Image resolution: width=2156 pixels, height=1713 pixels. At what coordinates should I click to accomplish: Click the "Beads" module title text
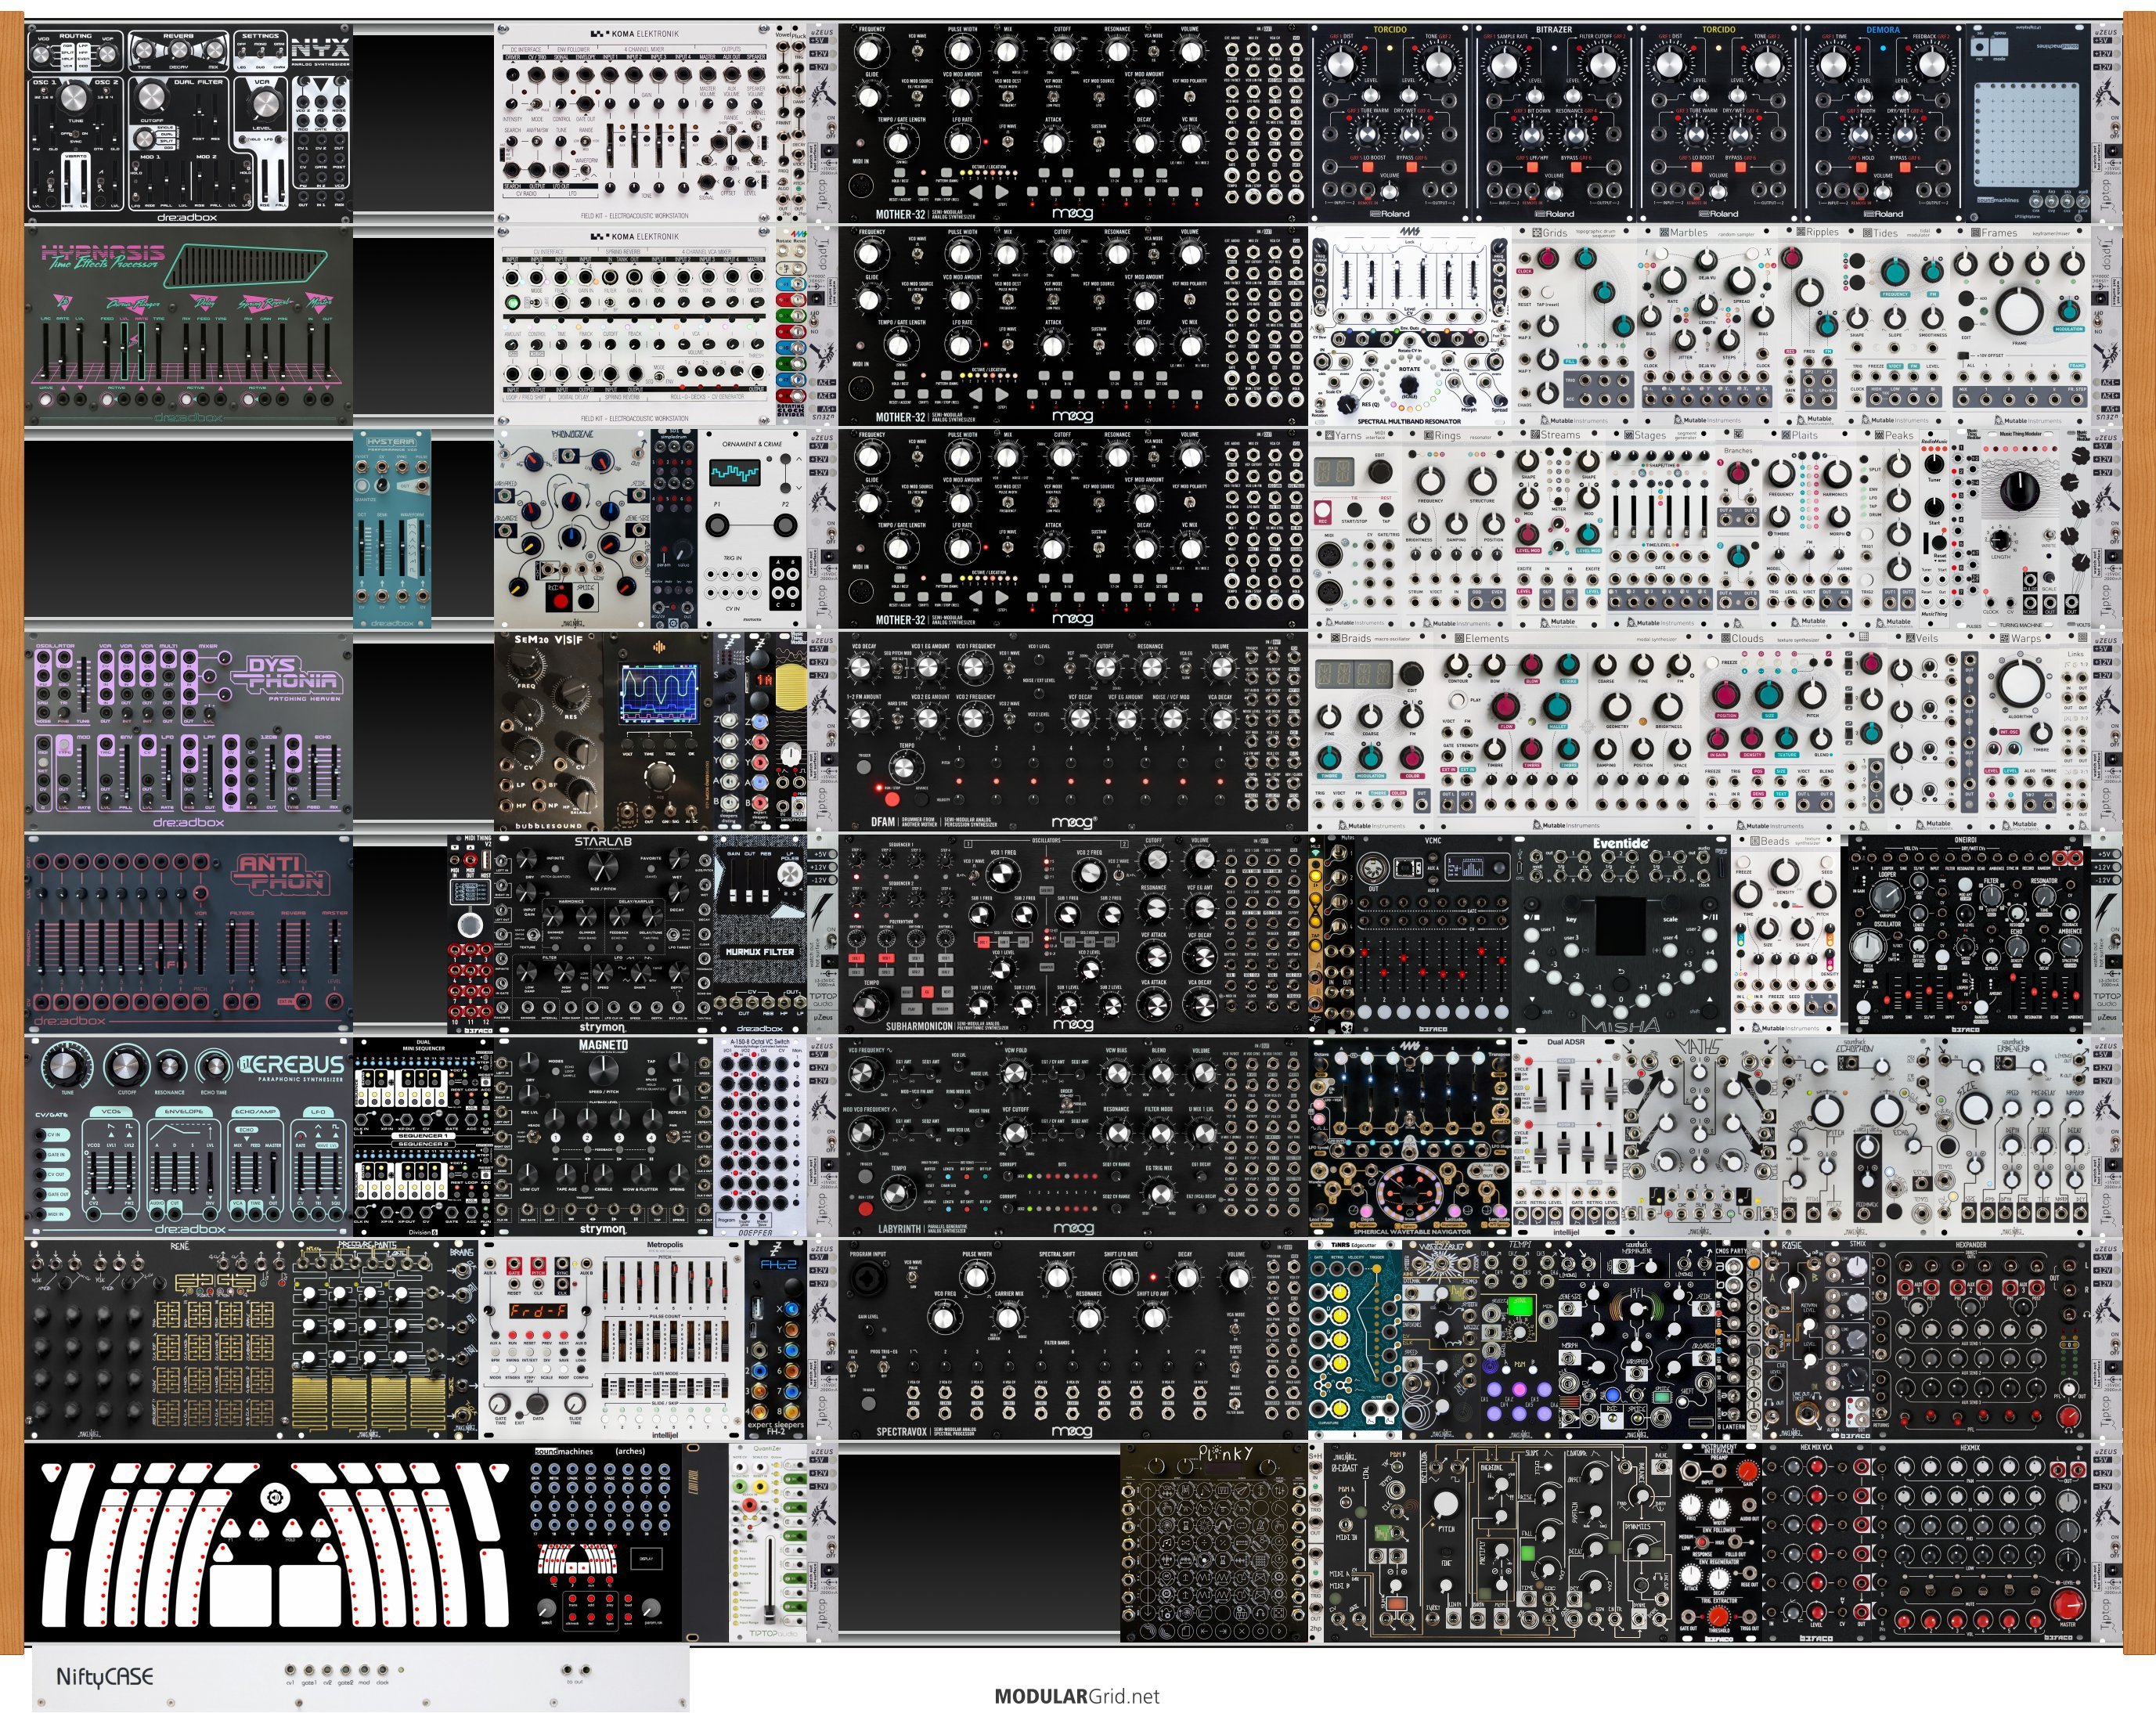1775,842
